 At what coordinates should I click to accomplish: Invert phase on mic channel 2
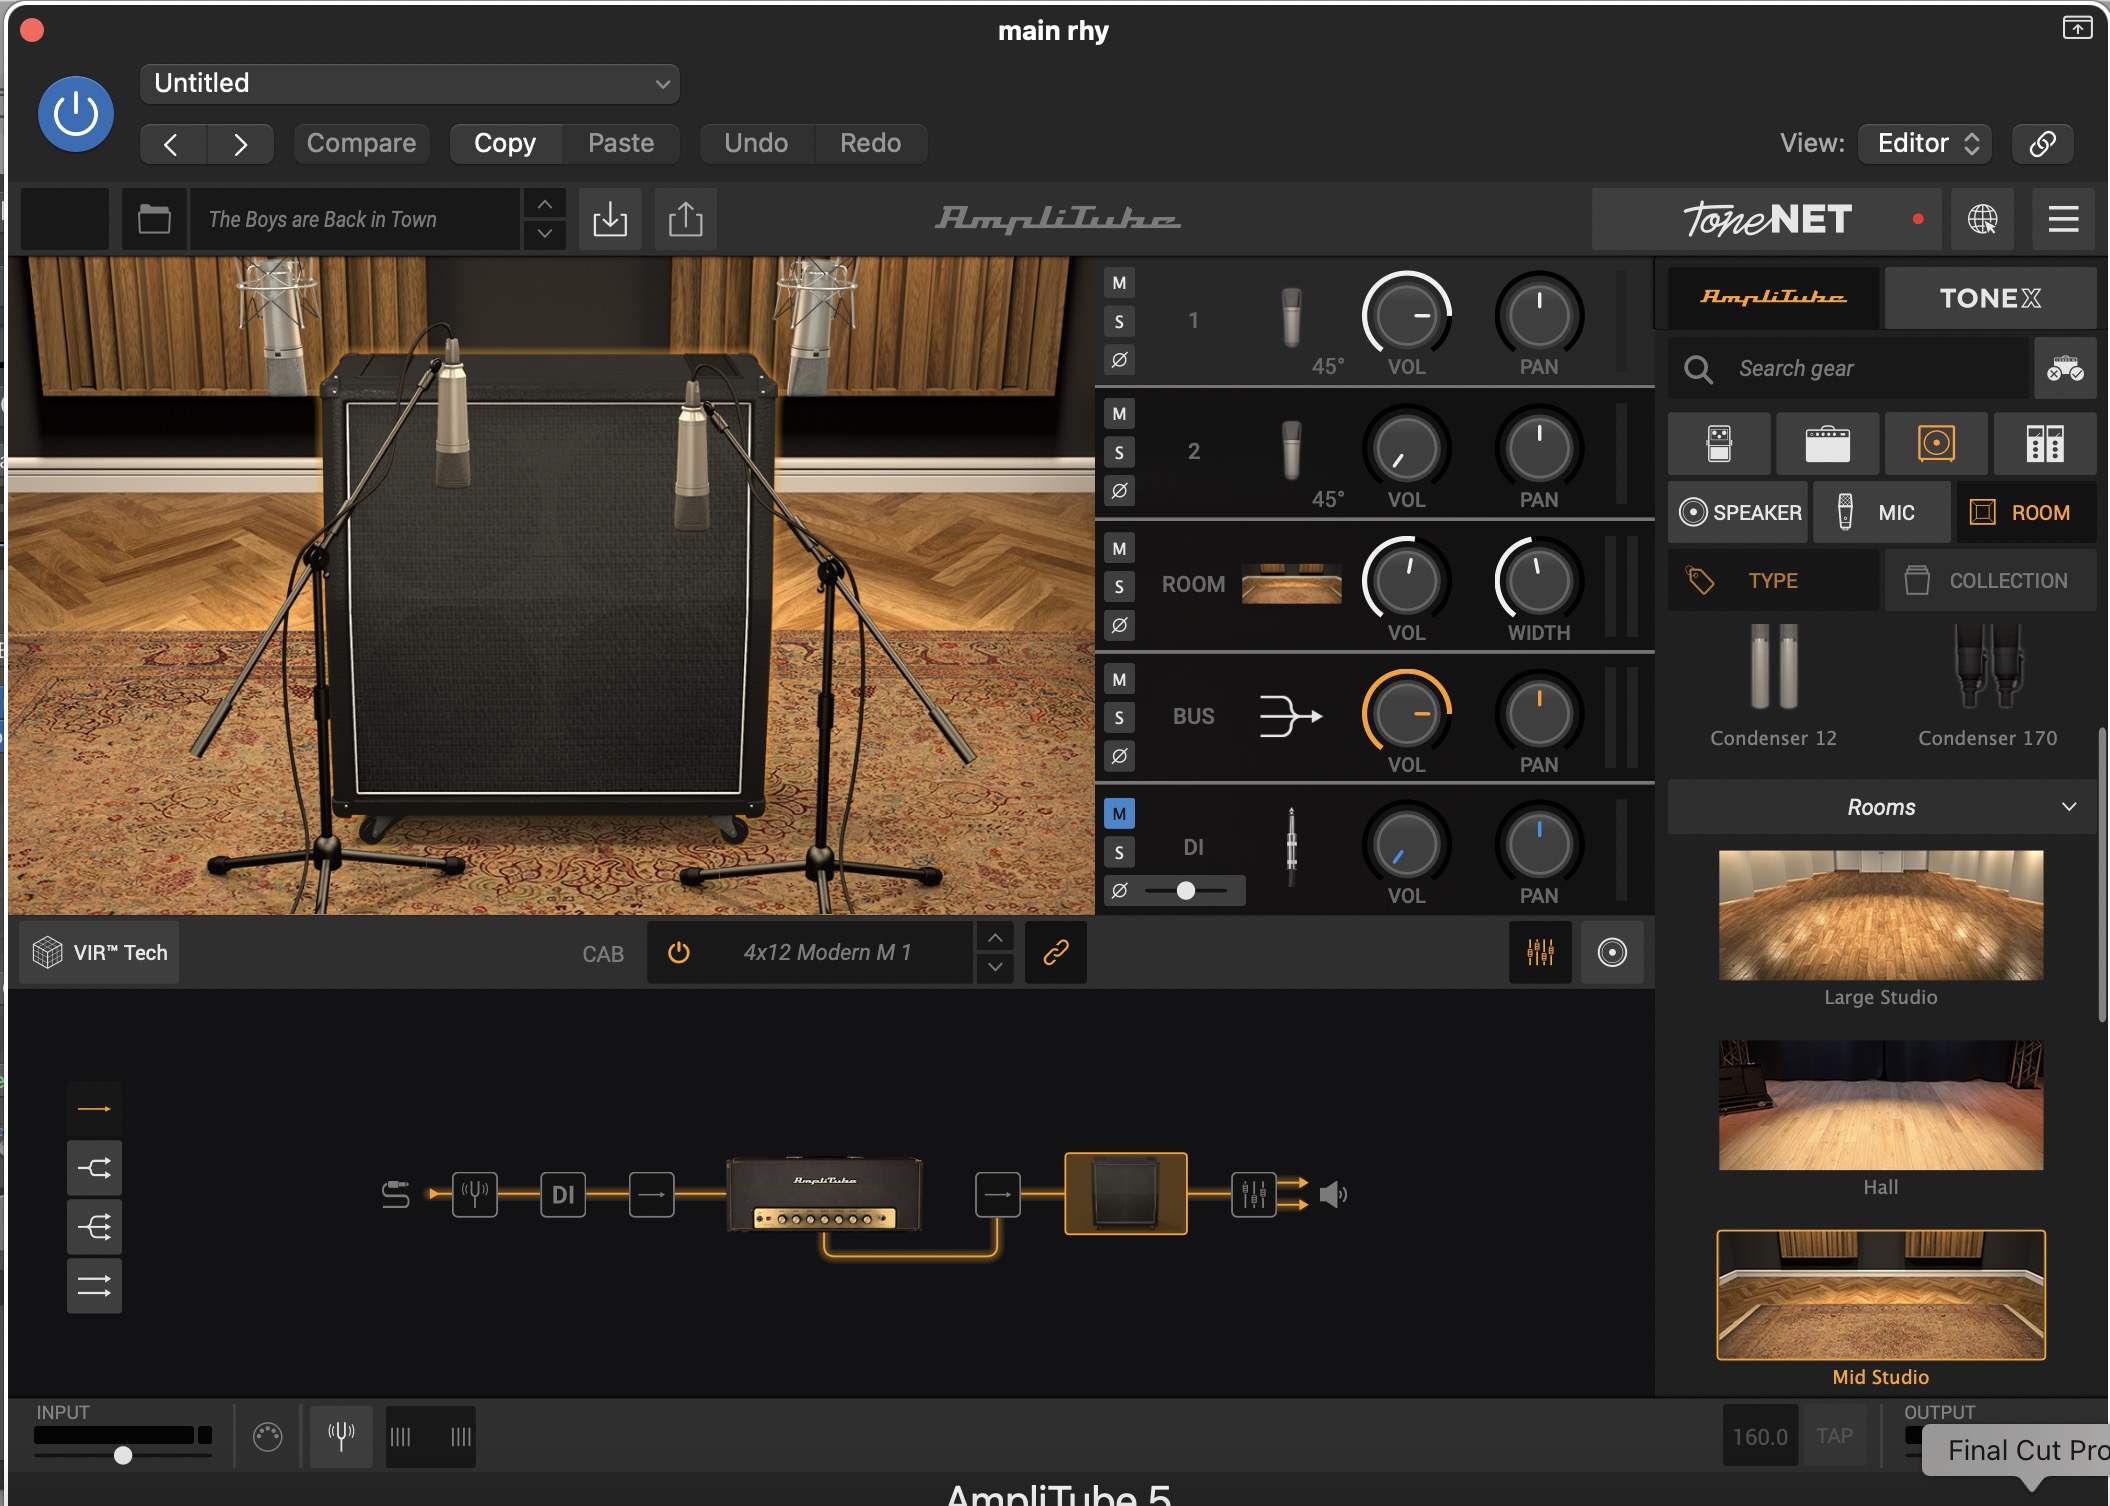(x=1119, y=491)
